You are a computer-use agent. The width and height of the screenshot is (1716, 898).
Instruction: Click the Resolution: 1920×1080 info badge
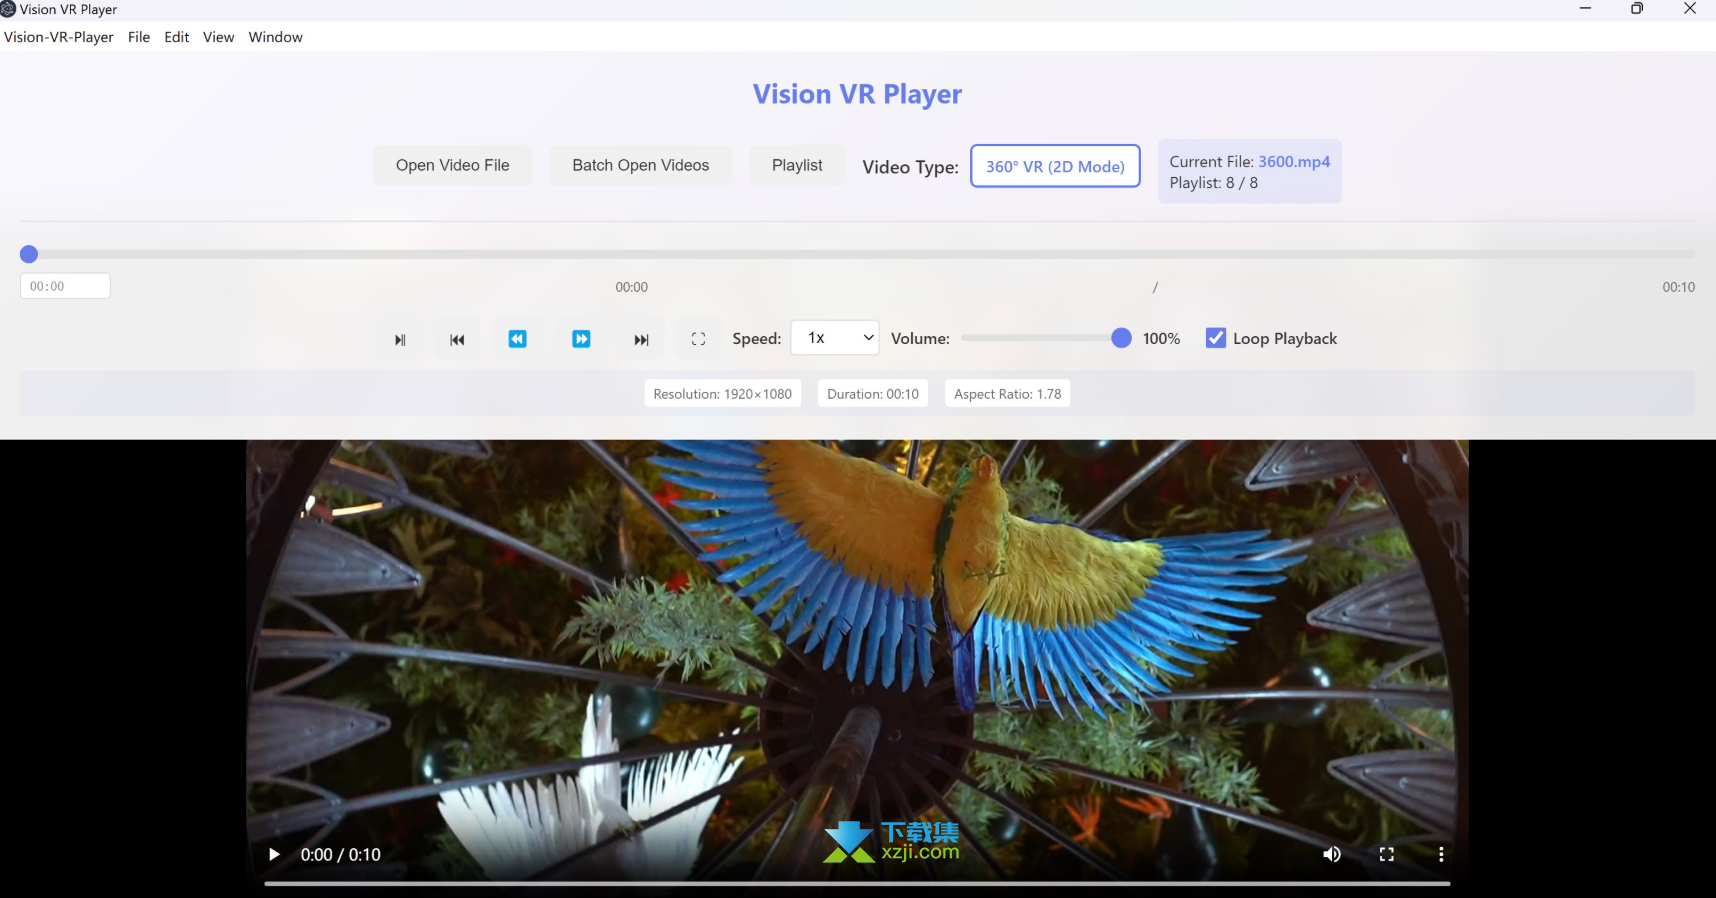(x=723, y=394)
